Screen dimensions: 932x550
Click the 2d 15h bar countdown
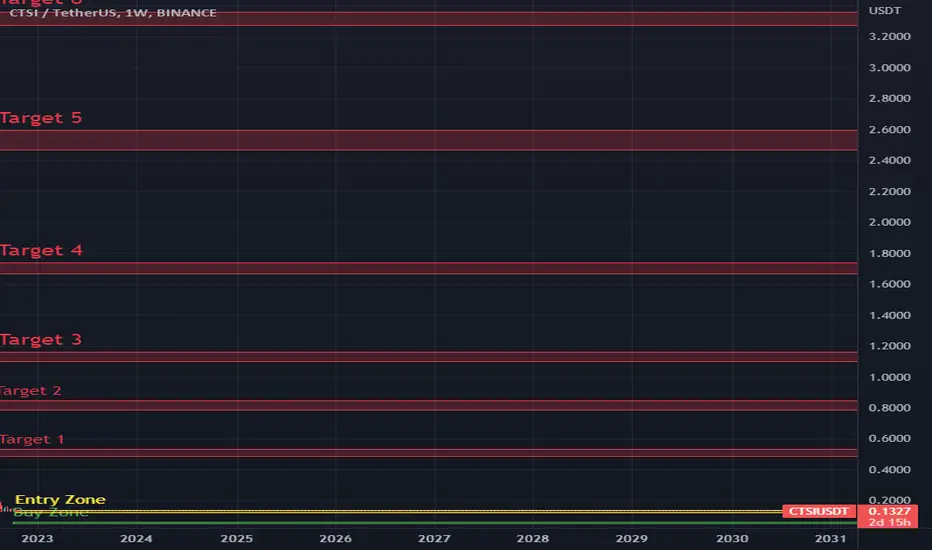click(889, 522)
